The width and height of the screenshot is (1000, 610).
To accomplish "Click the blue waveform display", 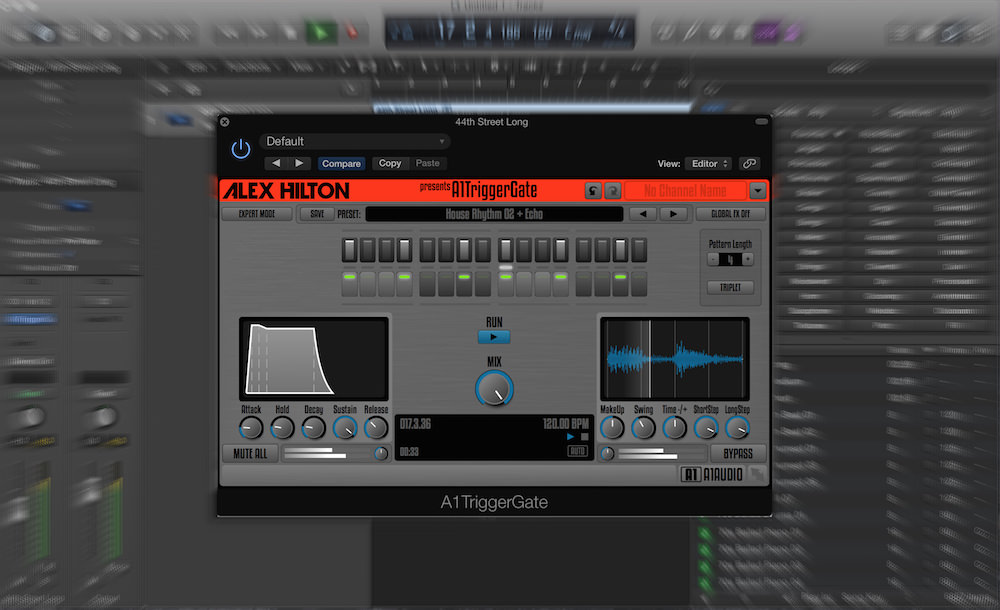I will click(x=675, y=359).
